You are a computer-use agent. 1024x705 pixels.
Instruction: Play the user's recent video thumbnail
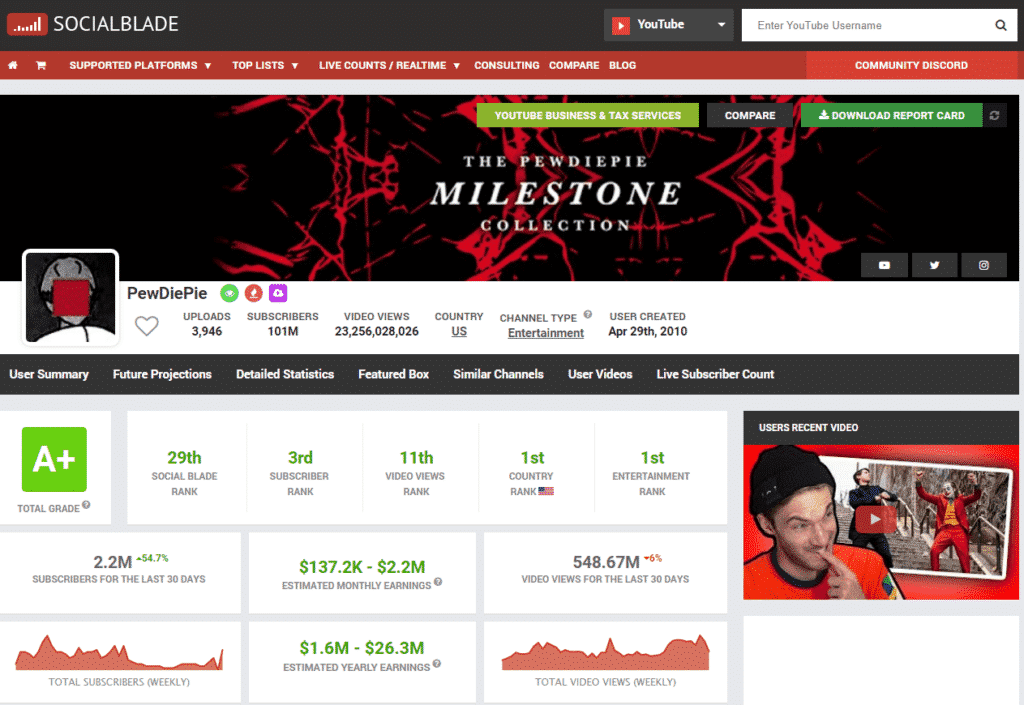(880, 520)
